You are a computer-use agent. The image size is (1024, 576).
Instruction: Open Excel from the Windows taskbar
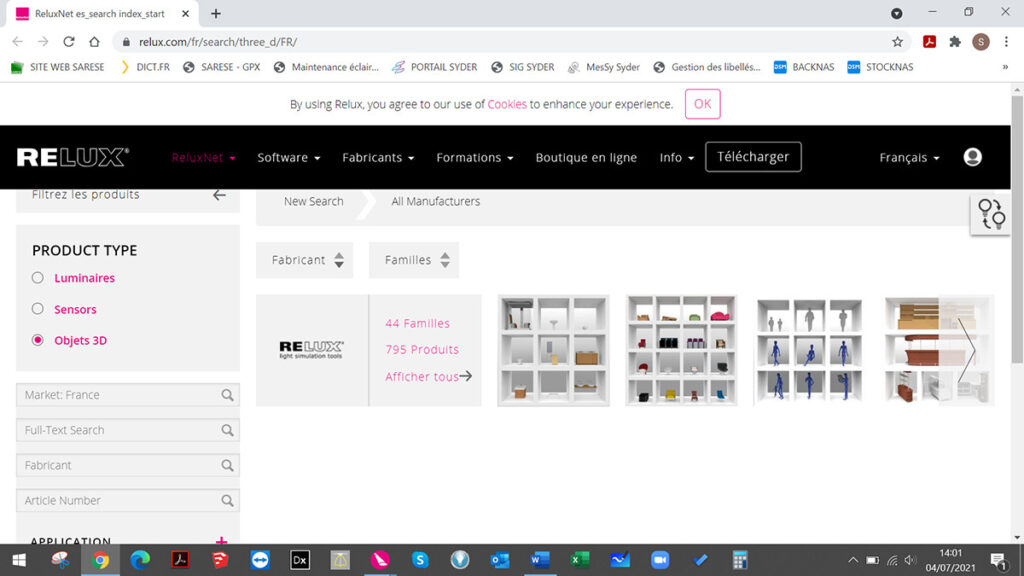[x=580, y=560]
